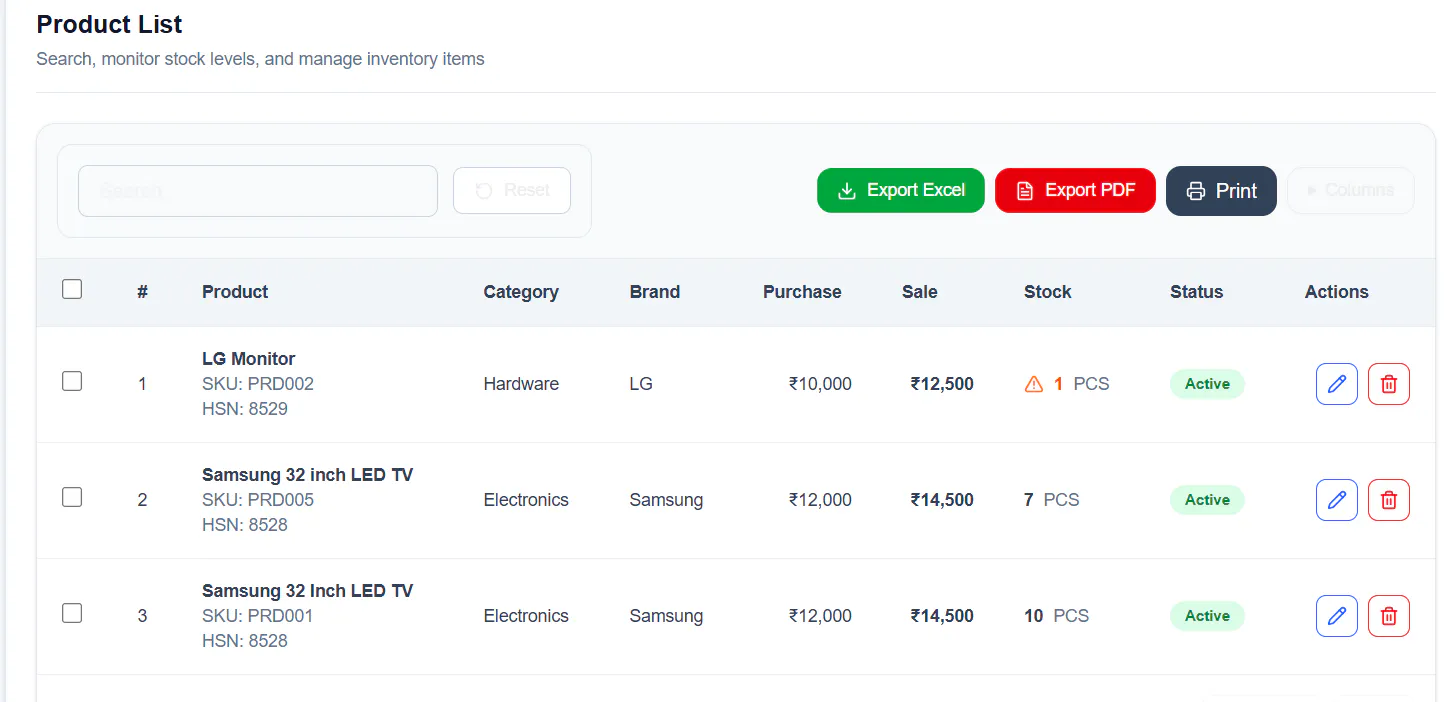This screenshot has width=1455, height=702.
Task: Click Samsung 32 Inch LED TV name in row 3
Action: (307, 591)
